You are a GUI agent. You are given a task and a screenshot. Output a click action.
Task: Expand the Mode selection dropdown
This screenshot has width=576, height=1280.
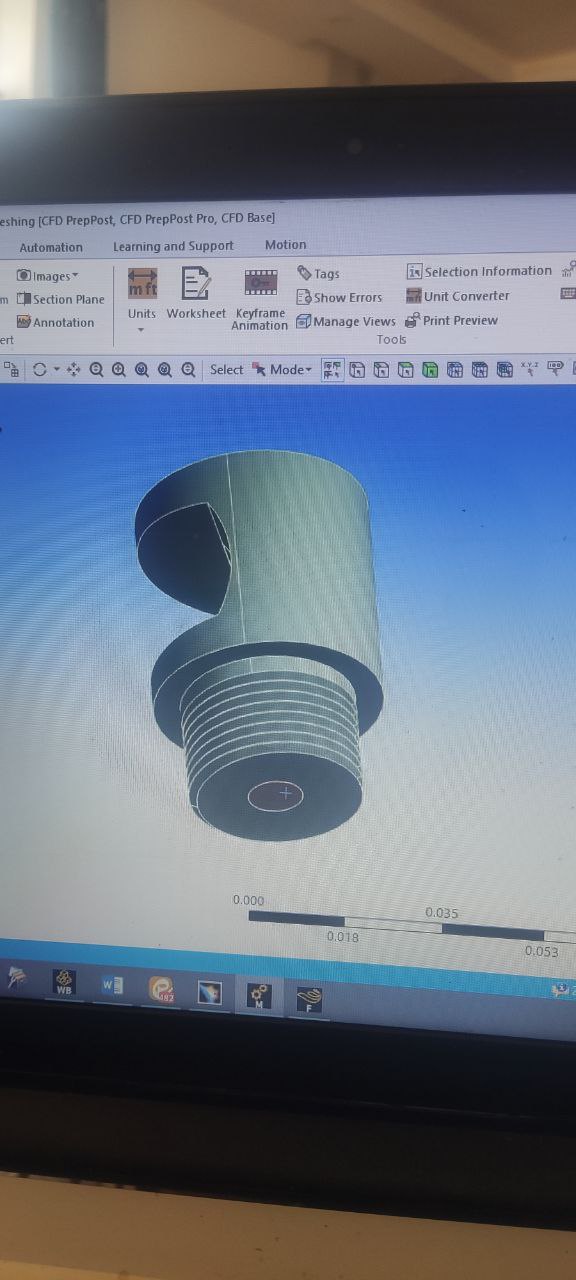(x=291, y=369)
